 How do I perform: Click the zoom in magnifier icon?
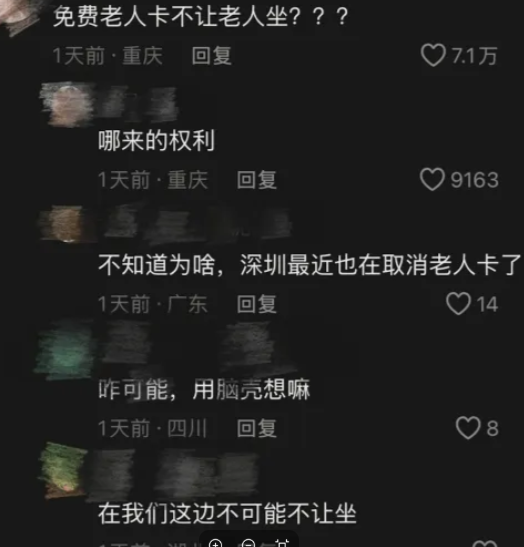pos(215,543)
